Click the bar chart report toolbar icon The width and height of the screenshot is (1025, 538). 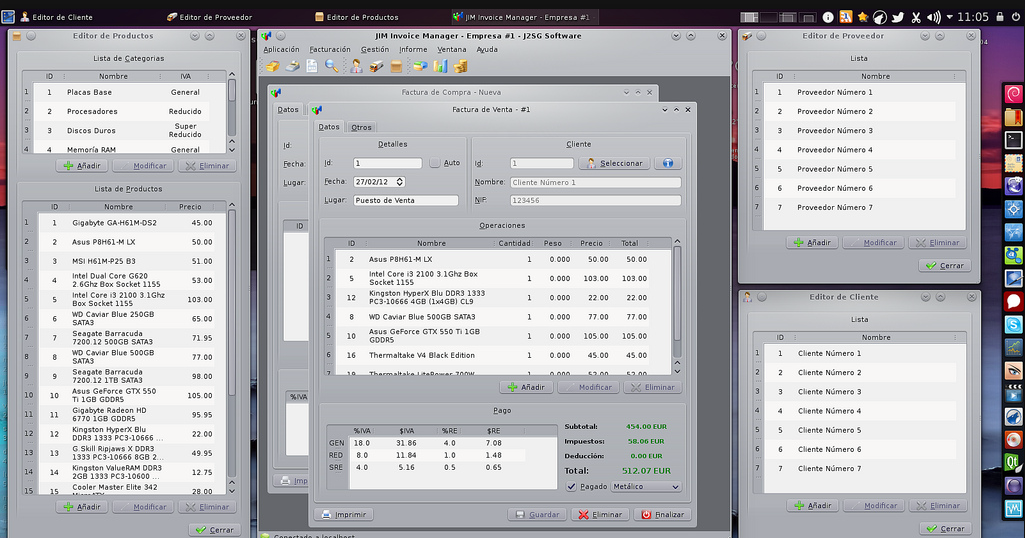(x=440, y=67)
